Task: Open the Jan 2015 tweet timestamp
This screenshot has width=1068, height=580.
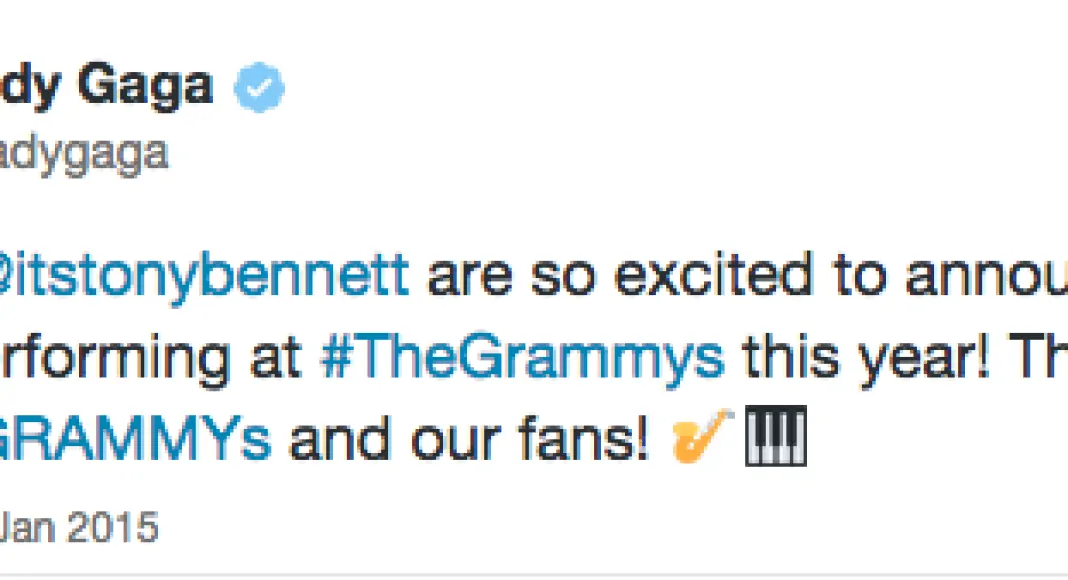Action: (79, 526)
